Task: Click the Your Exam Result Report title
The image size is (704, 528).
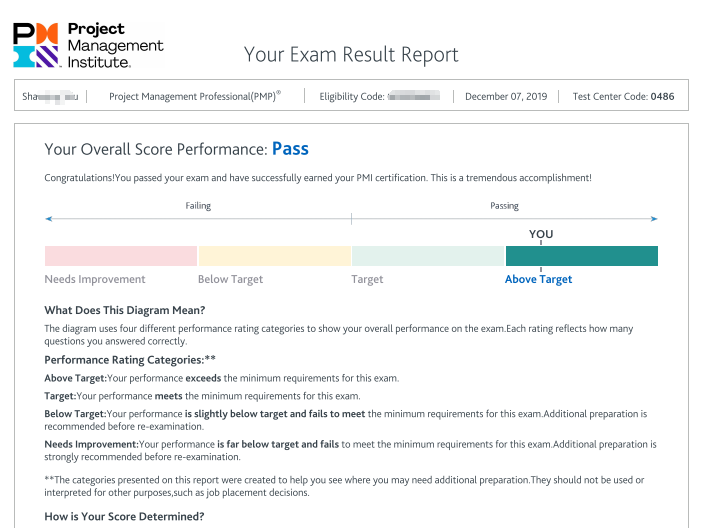Action: click(351, 54)
